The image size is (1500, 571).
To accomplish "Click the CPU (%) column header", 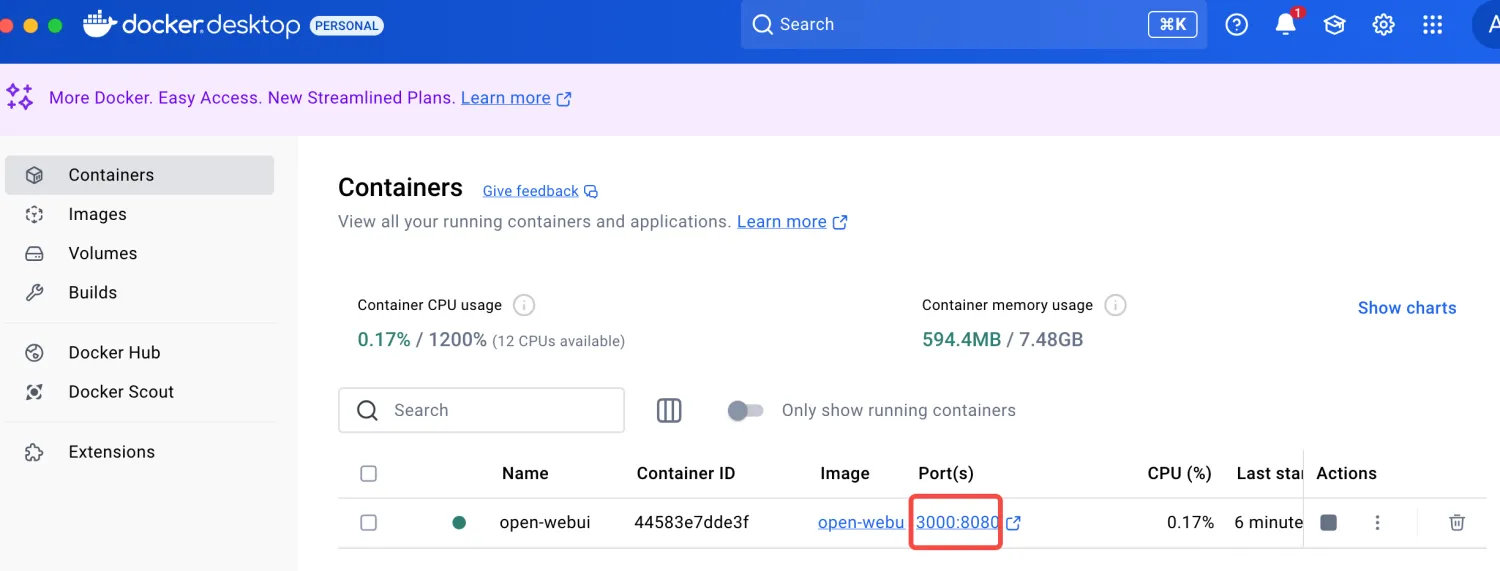I will click(1180, 473).
